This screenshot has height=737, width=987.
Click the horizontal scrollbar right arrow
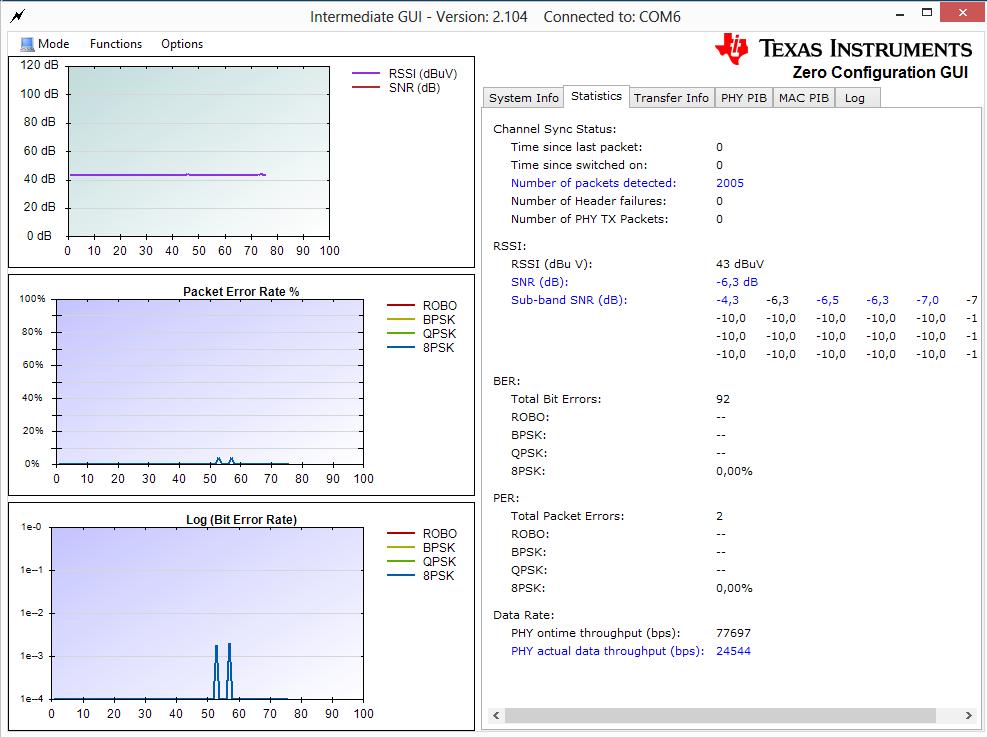968,716
